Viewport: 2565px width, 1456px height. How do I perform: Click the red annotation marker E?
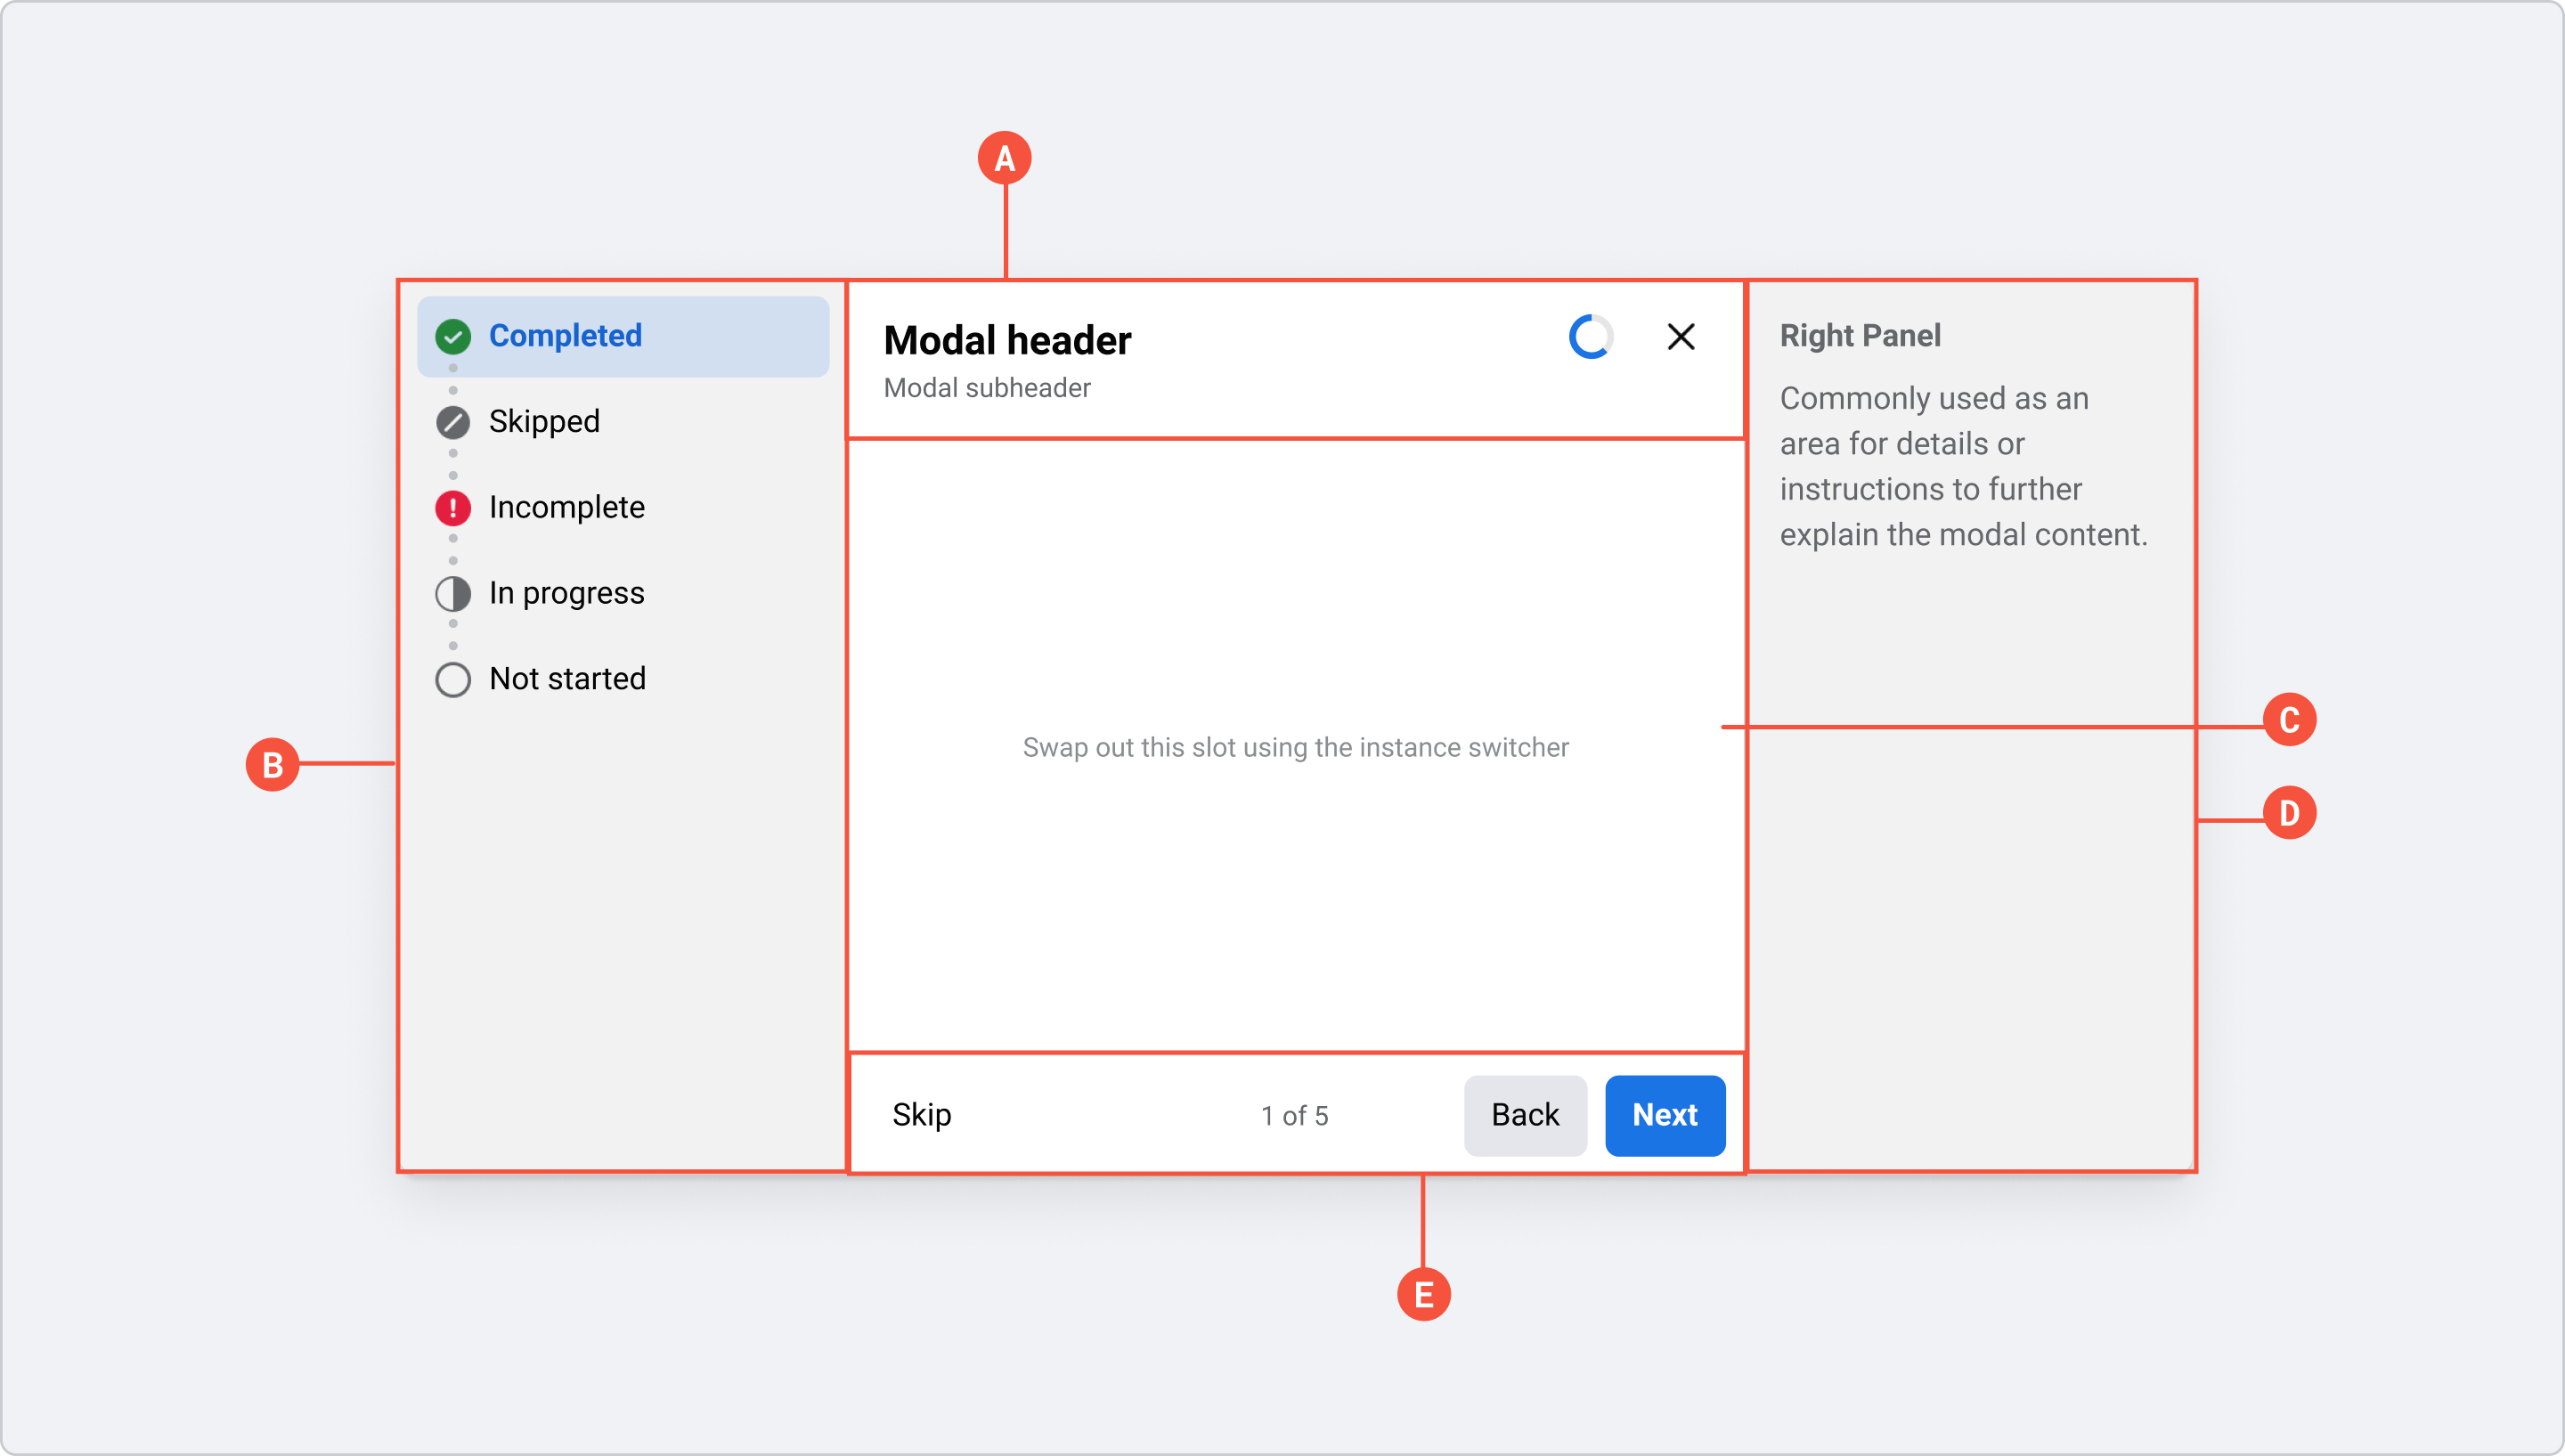pyautogui.click(x=1423, y=1295)
